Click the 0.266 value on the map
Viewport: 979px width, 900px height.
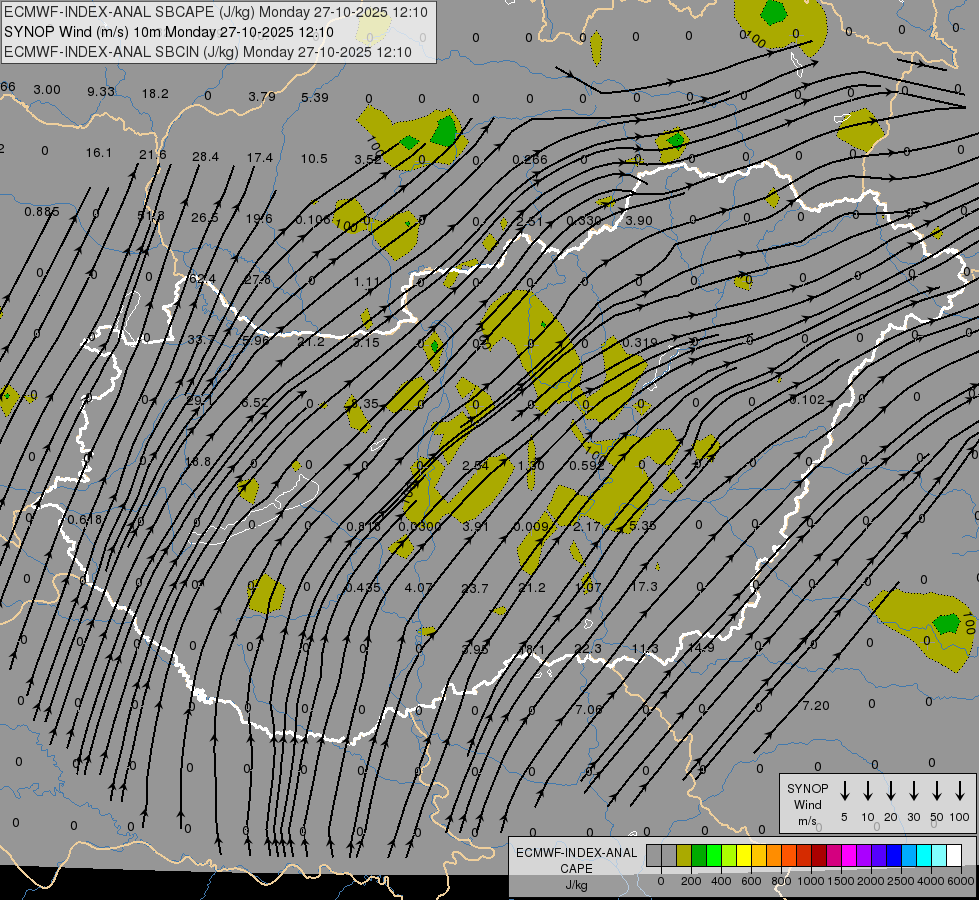click(x=529, y=160)
